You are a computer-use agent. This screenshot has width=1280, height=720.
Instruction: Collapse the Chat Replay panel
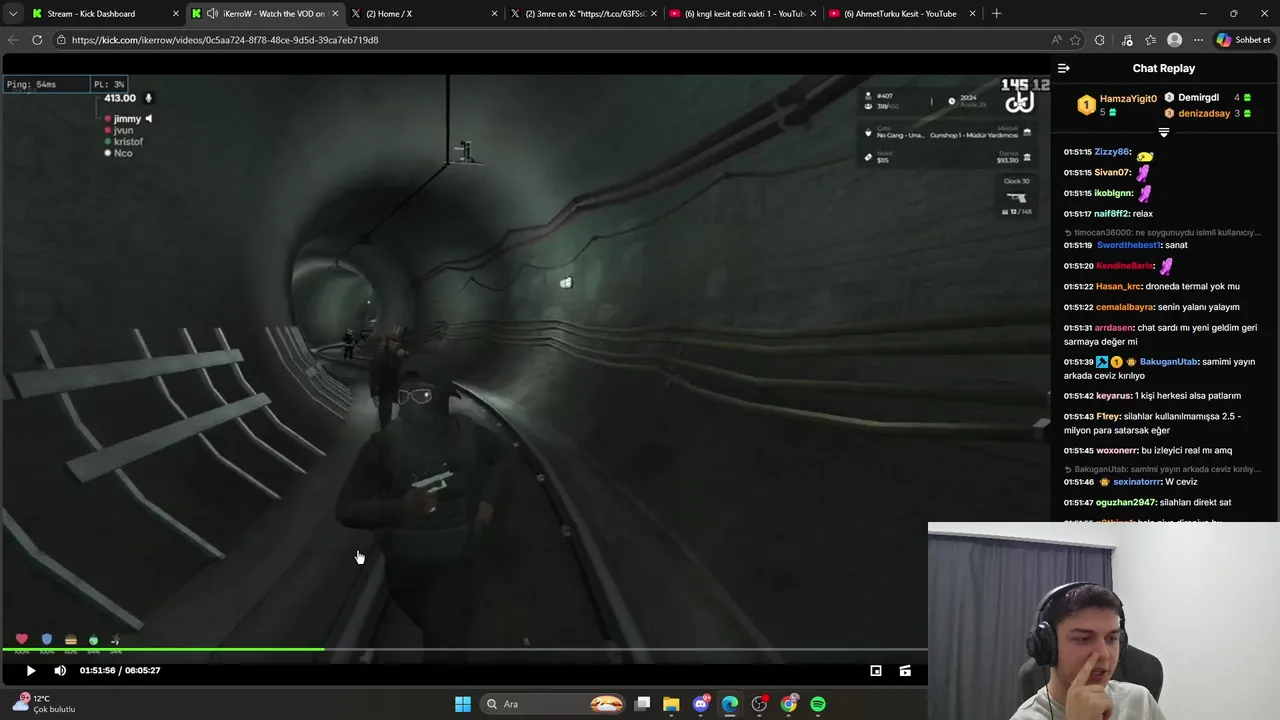(x=1063, y=68)
